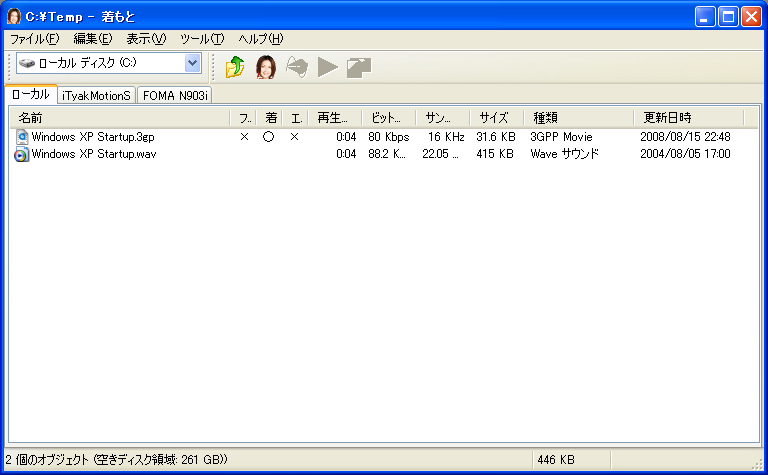Sort by the サイズ column header
The image size is (768, 475).
495,118
